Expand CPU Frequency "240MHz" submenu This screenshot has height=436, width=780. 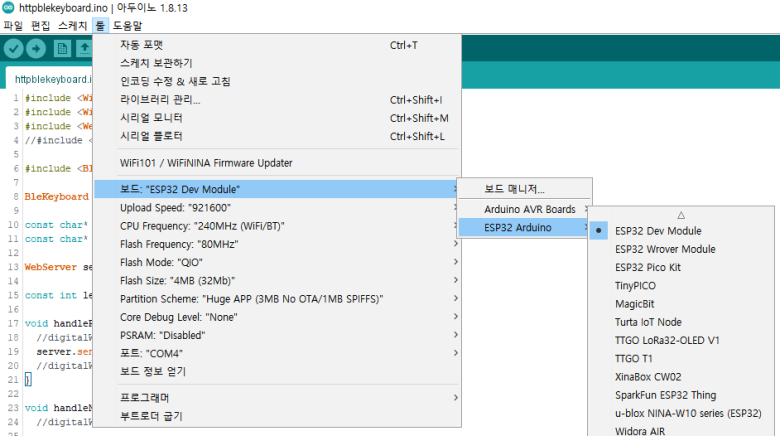coord(277,226)
